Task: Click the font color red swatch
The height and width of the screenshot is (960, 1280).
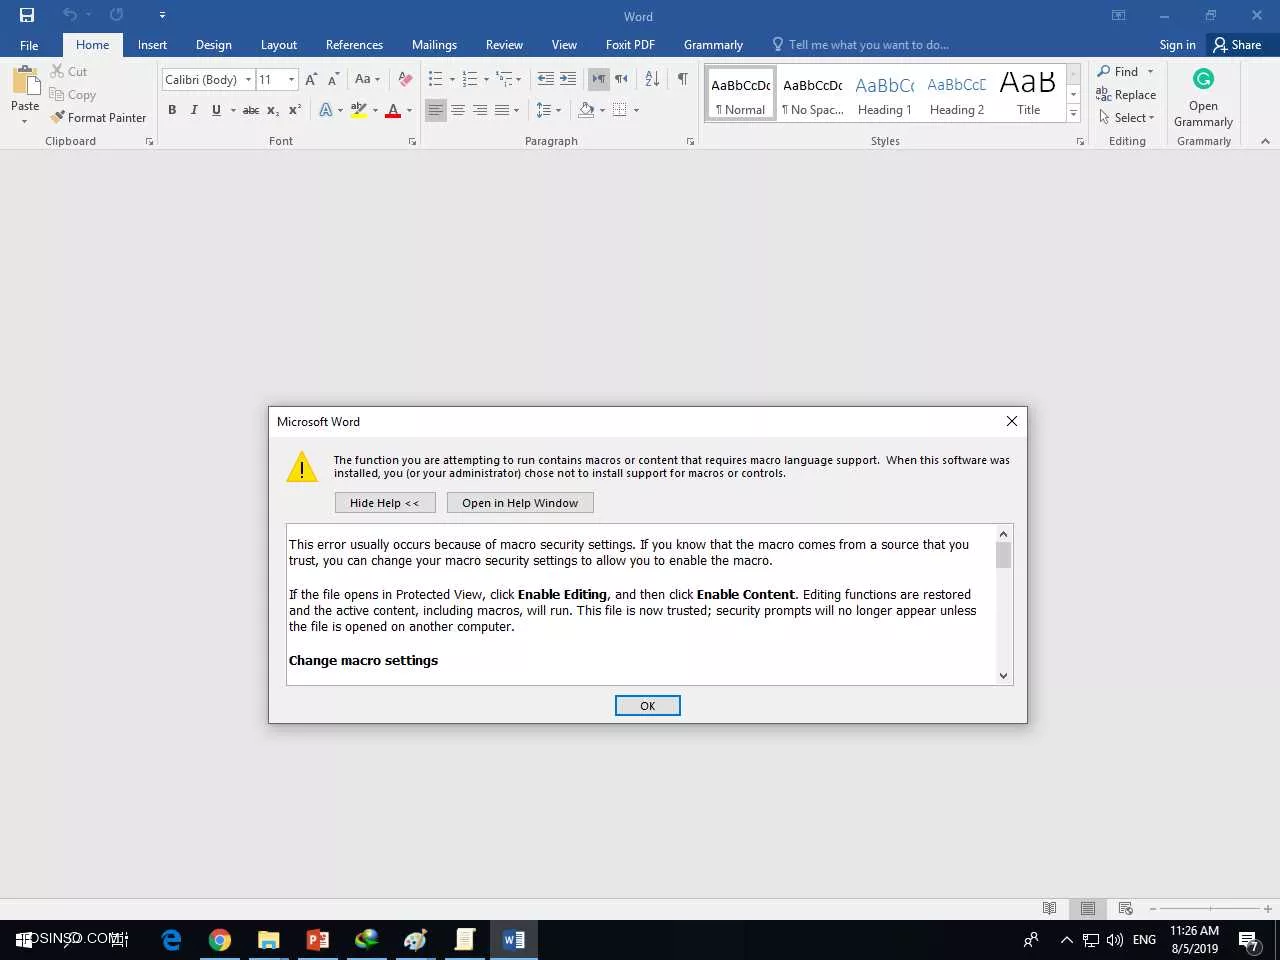Action: (x=393, y=110)
